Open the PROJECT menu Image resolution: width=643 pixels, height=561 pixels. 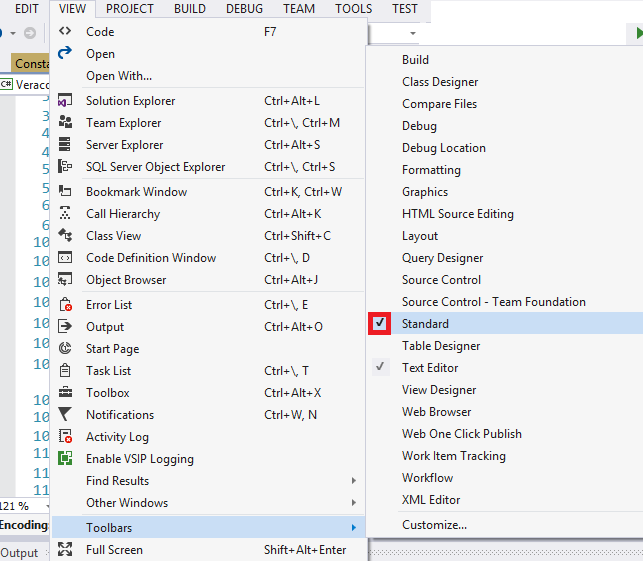[130, 9]
